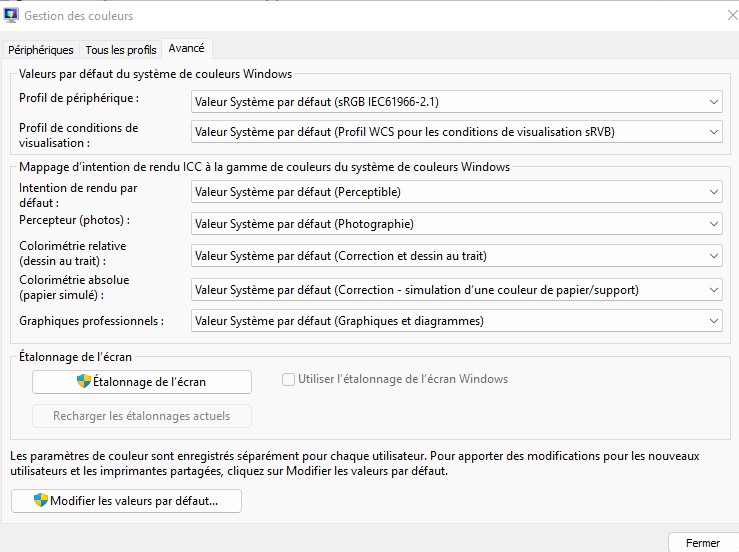Click the shield icon on Modifier les valeurs
Screen dimensions: 739x552
point(41,500)
